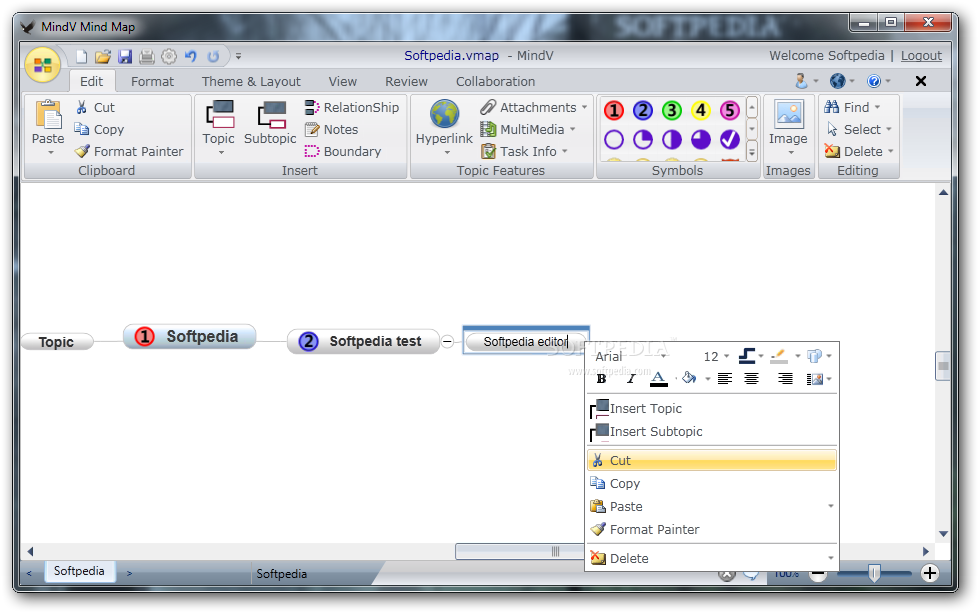
Task: Choose Insert Subtopic in context menu
Action: point(712,432)
